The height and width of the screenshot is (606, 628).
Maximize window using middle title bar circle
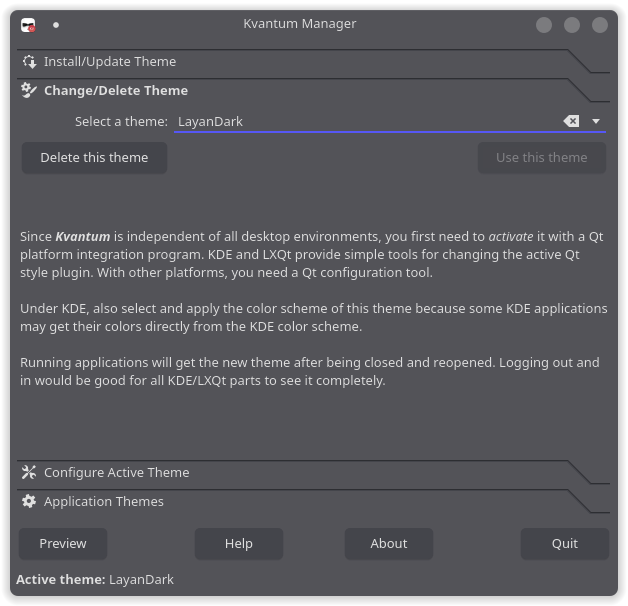pos(572,25)
